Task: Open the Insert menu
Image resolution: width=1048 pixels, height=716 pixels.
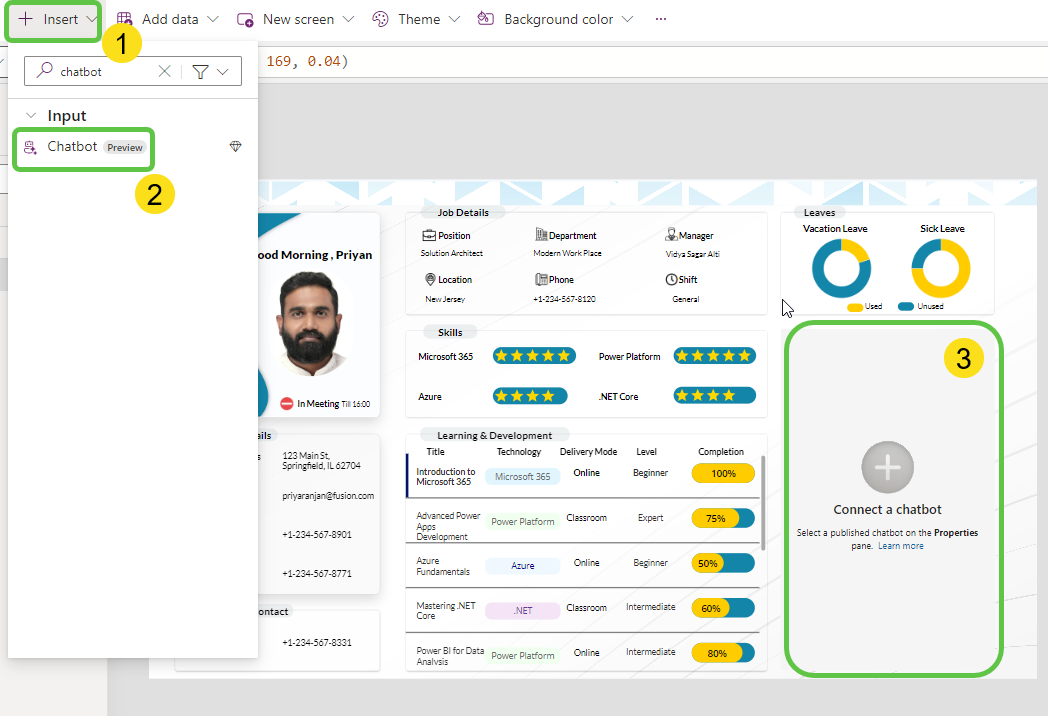Action: coord(53,19)
